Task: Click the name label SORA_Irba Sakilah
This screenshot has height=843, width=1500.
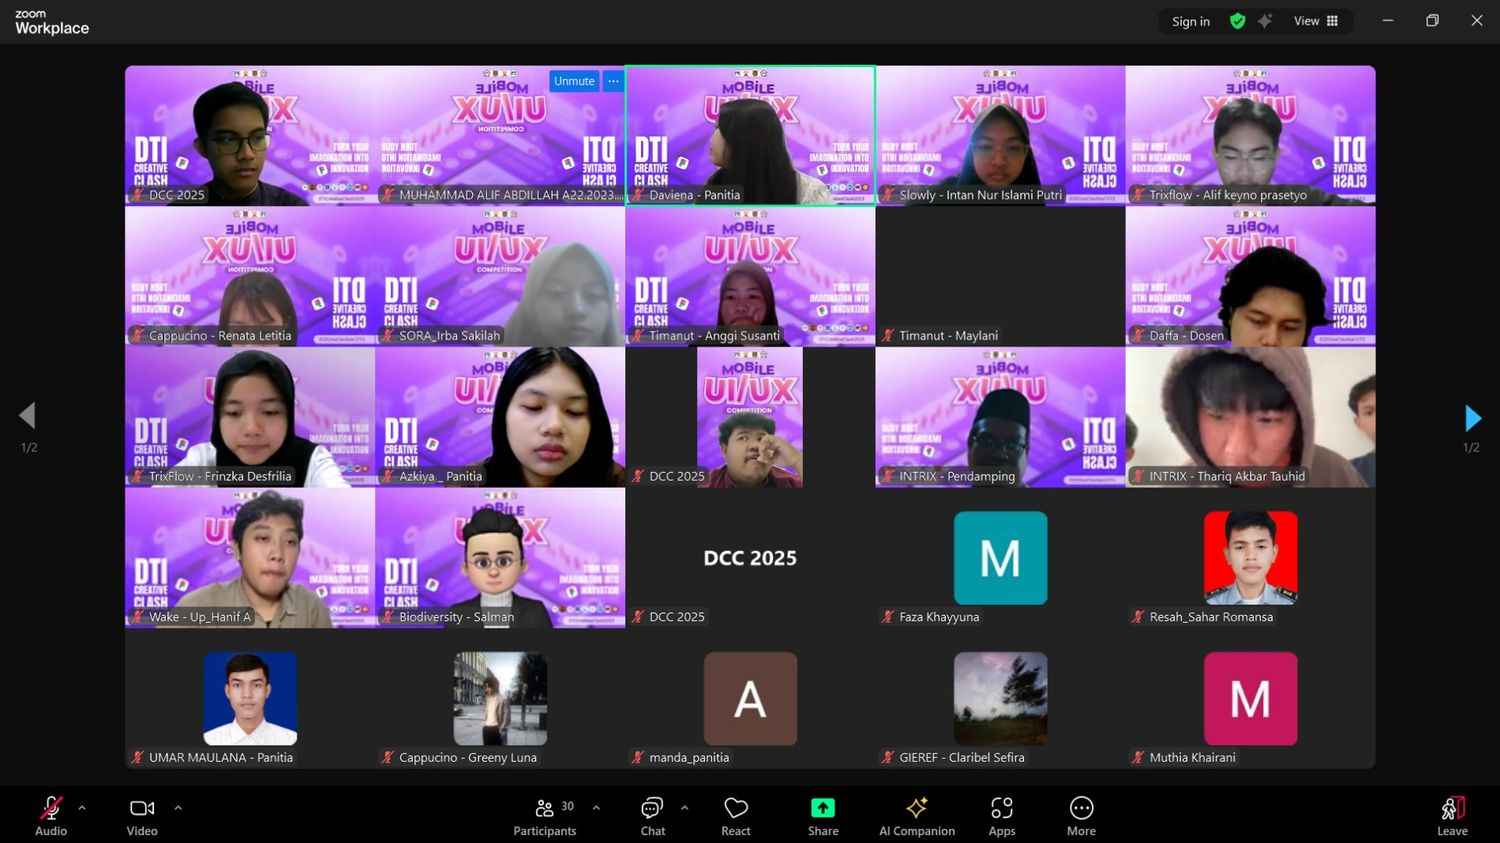Action: point(449,336)
